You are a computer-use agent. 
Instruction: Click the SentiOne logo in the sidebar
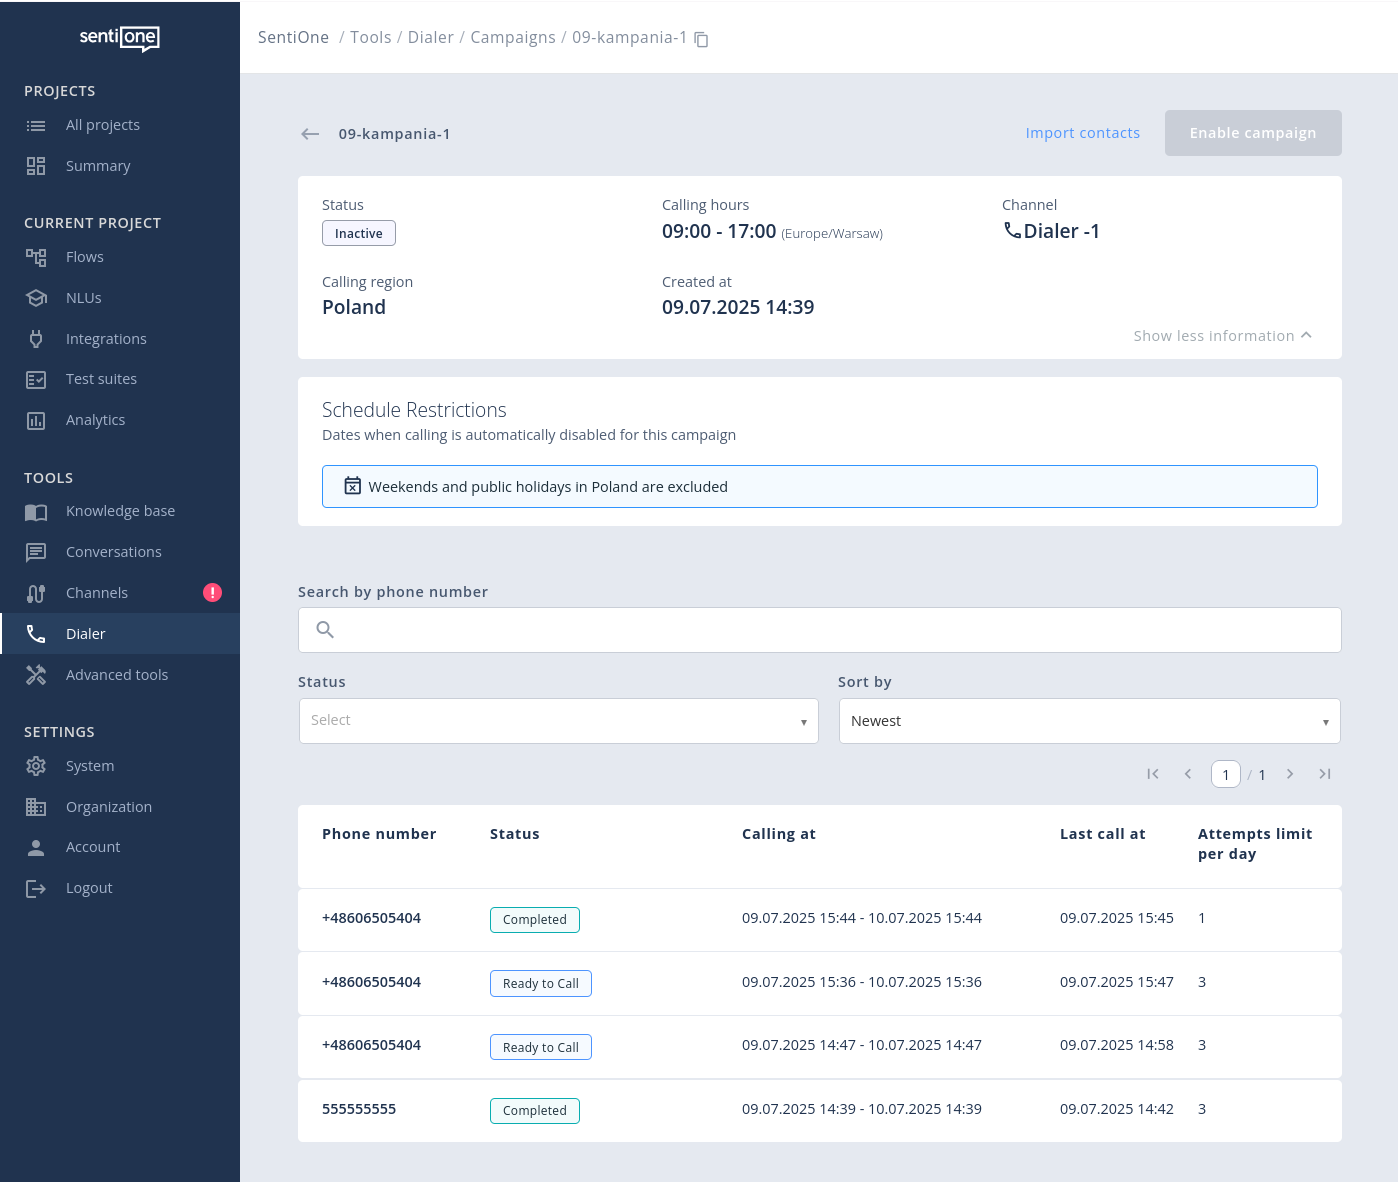[x=120, y=38]
